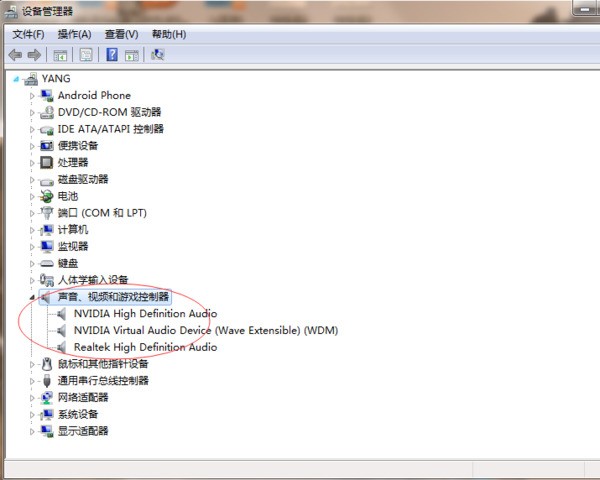The image size is (600, 480).
Task: Click the Device Manager title bar icon
Action: 11,11
